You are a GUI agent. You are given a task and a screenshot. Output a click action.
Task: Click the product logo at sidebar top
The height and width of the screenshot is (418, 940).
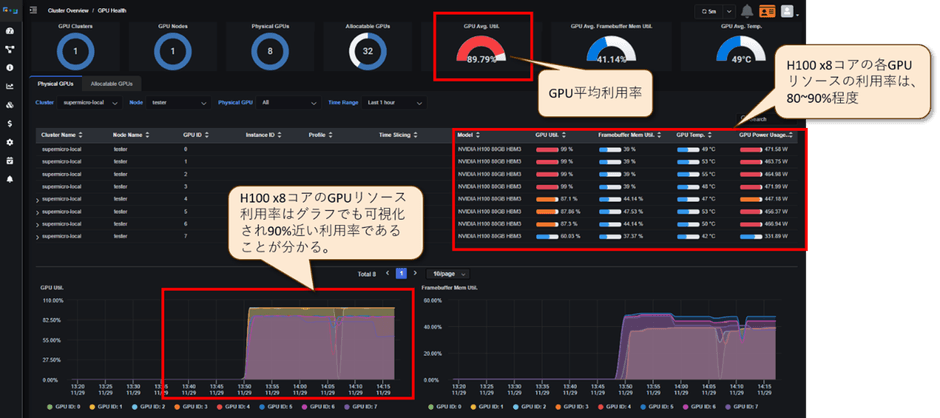[x=10, y=11]
